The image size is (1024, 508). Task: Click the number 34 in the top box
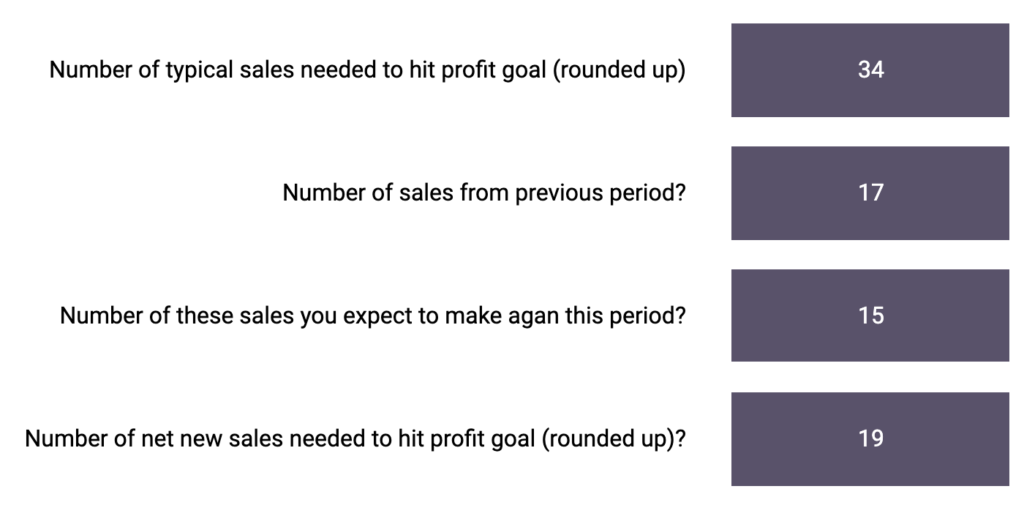[x=871, y=70]
